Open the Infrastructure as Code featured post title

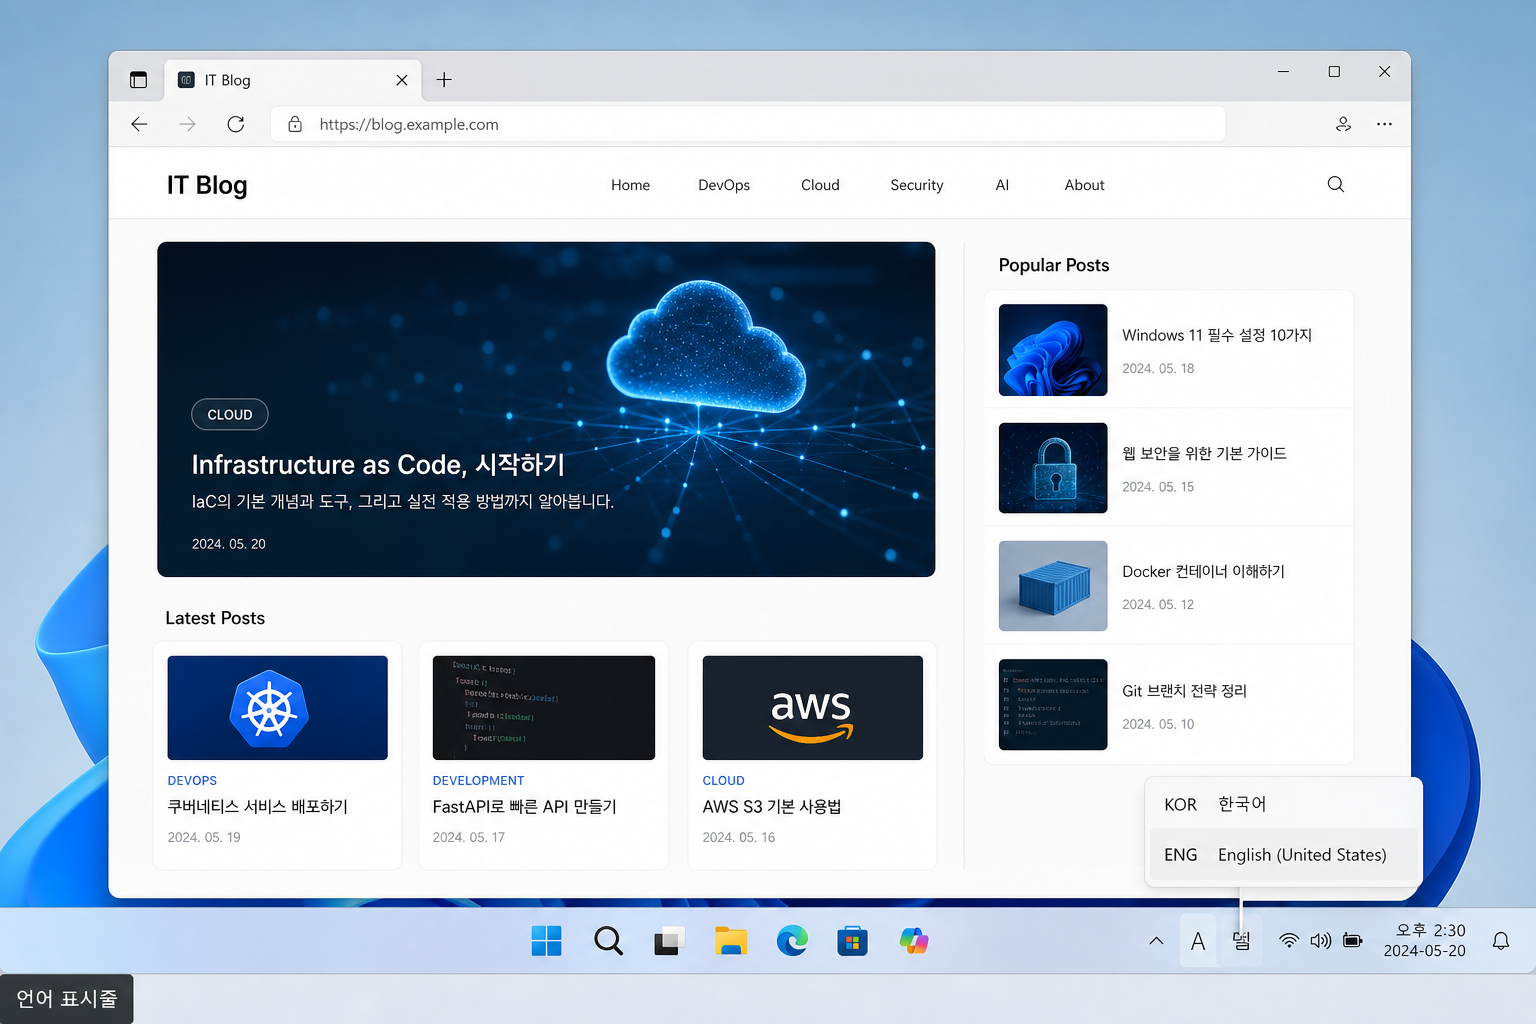[x=378, y=465]
